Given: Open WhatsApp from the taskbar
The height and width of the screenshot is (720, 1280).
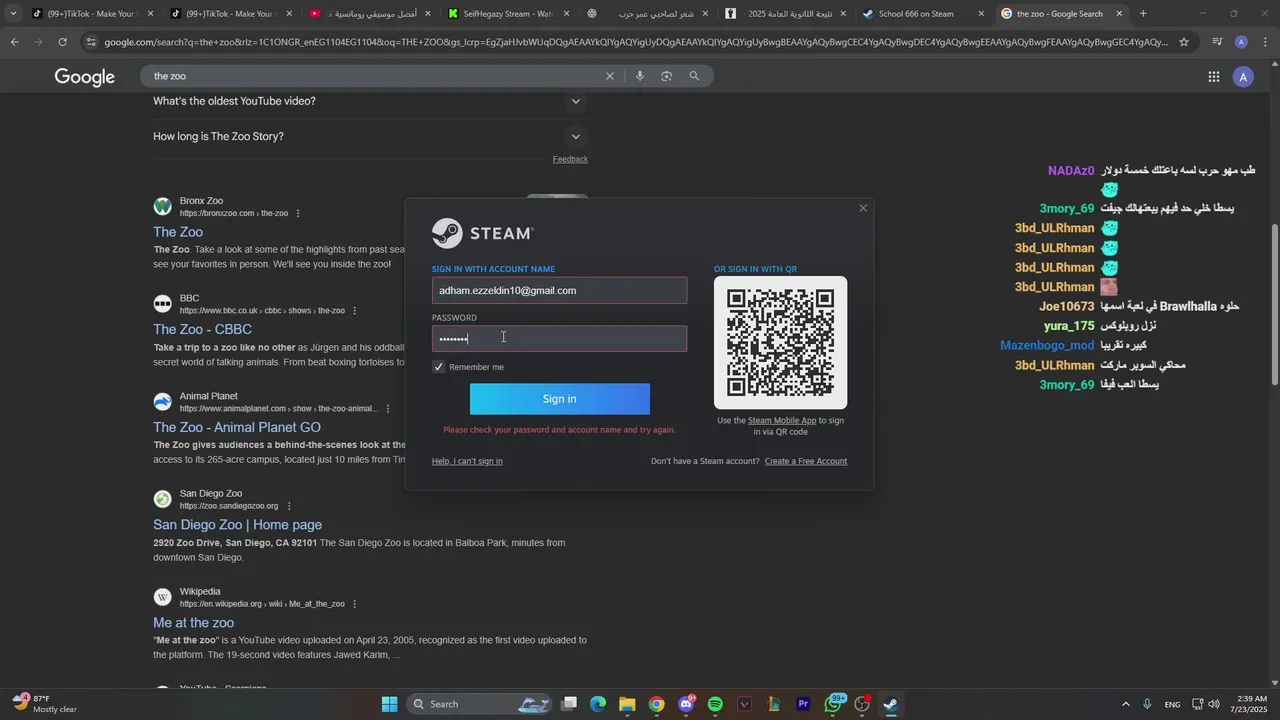Looking at the screenshot, I should tap(833, 704).
